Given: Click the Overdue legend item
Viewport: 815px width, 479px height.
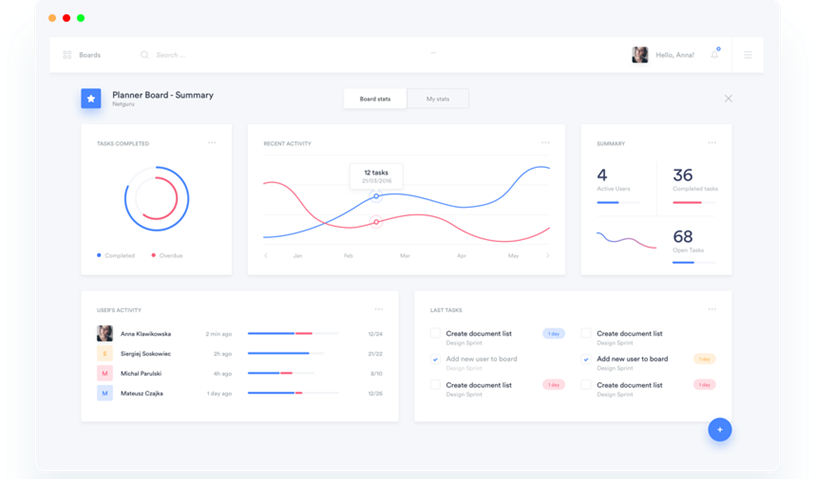Looking at the screenshot, I should click(167, 255).
